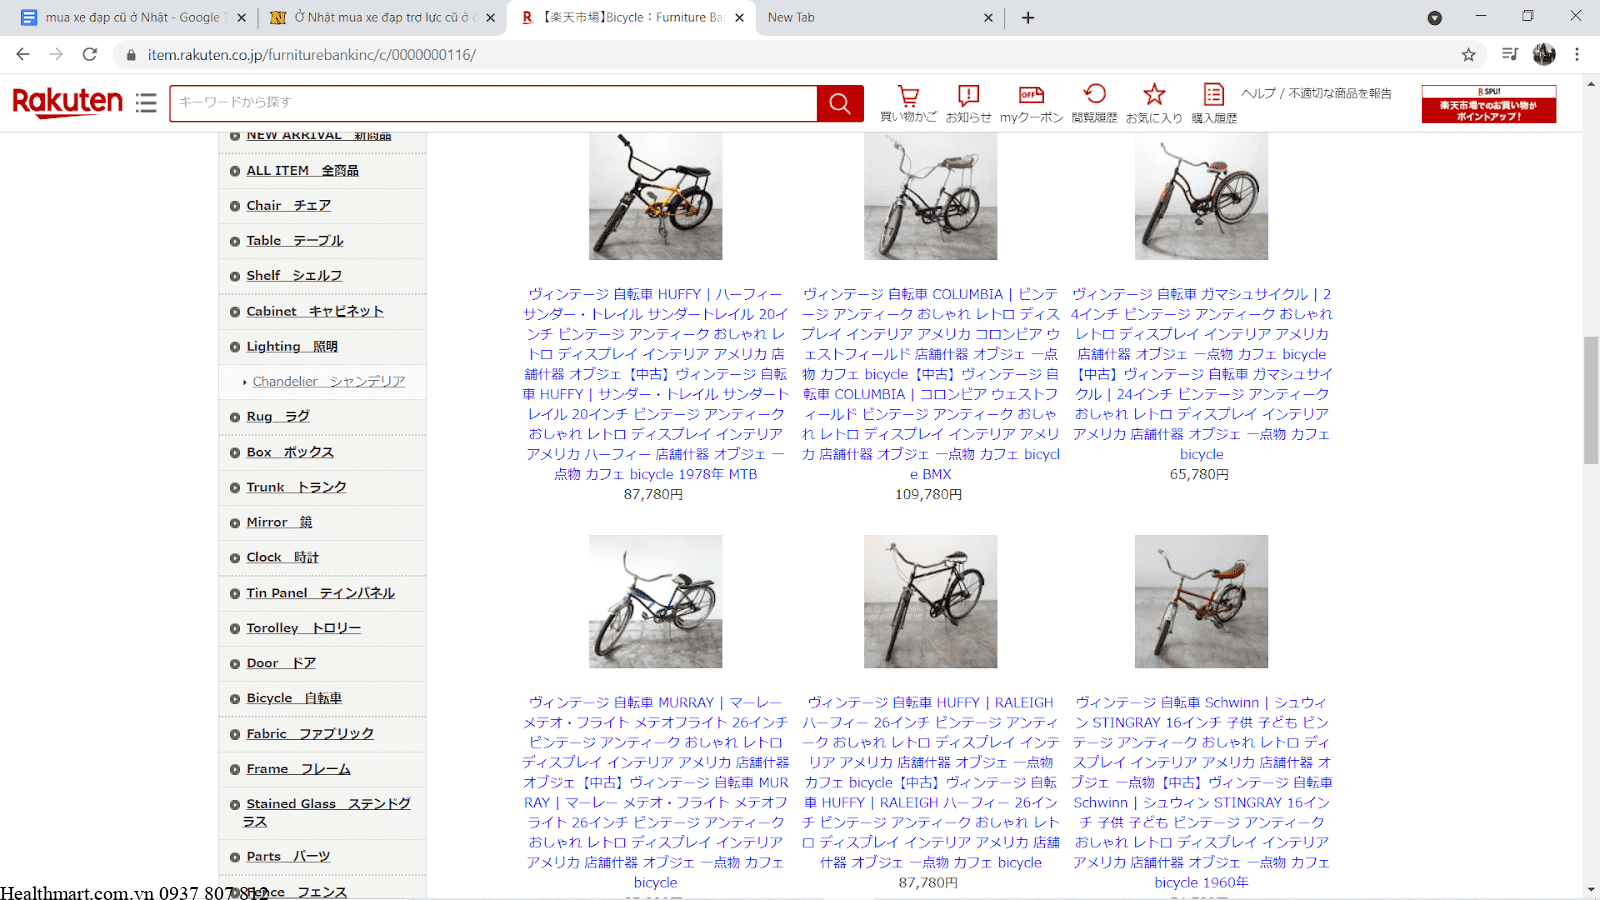Open the Rakuten hamburger genre menu

click(x=146, y=103)
